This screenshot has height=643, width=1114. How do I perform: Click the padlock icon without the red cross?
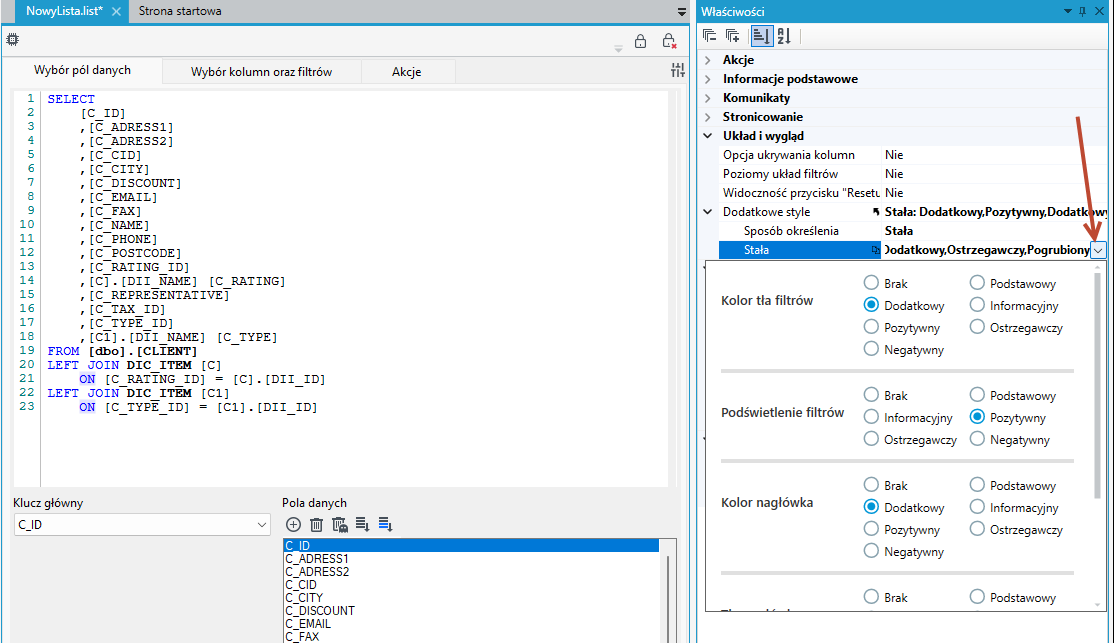tap(640, 41)
